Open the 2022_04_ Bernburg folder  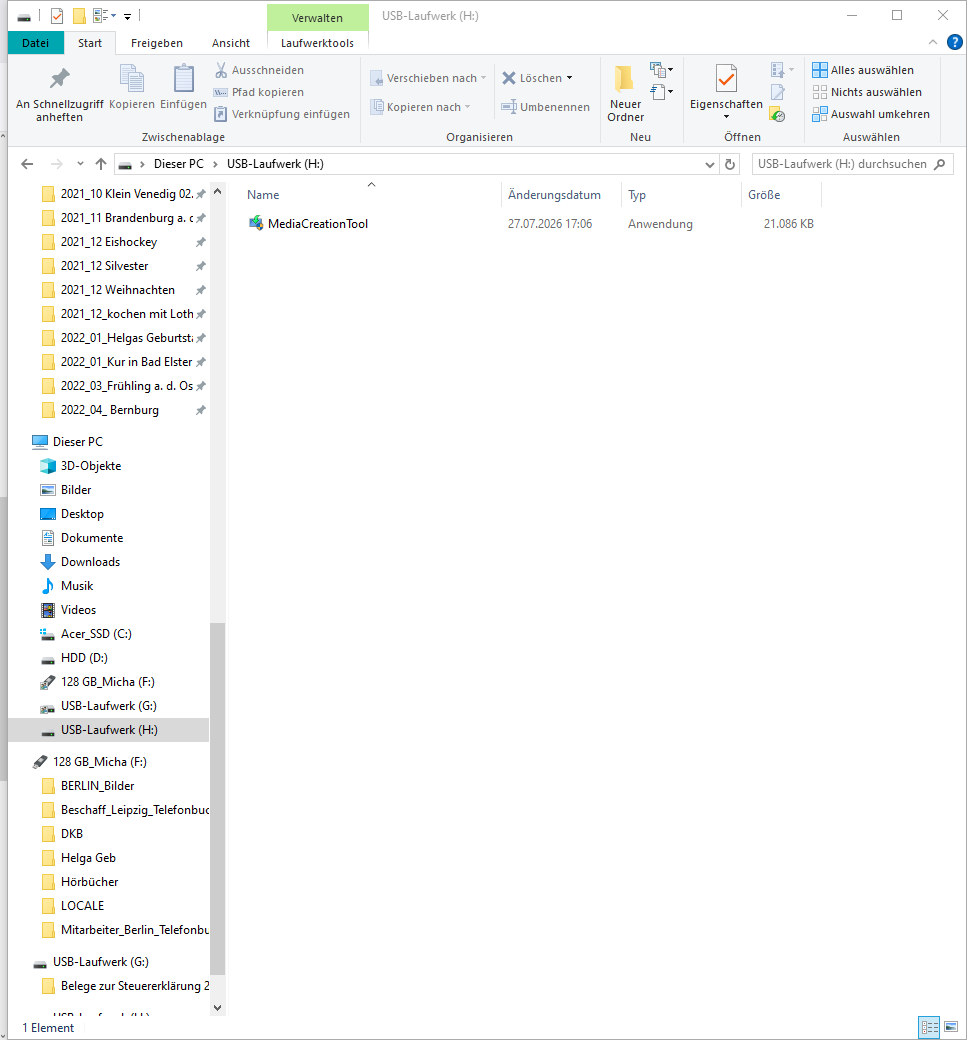(109, 410)
